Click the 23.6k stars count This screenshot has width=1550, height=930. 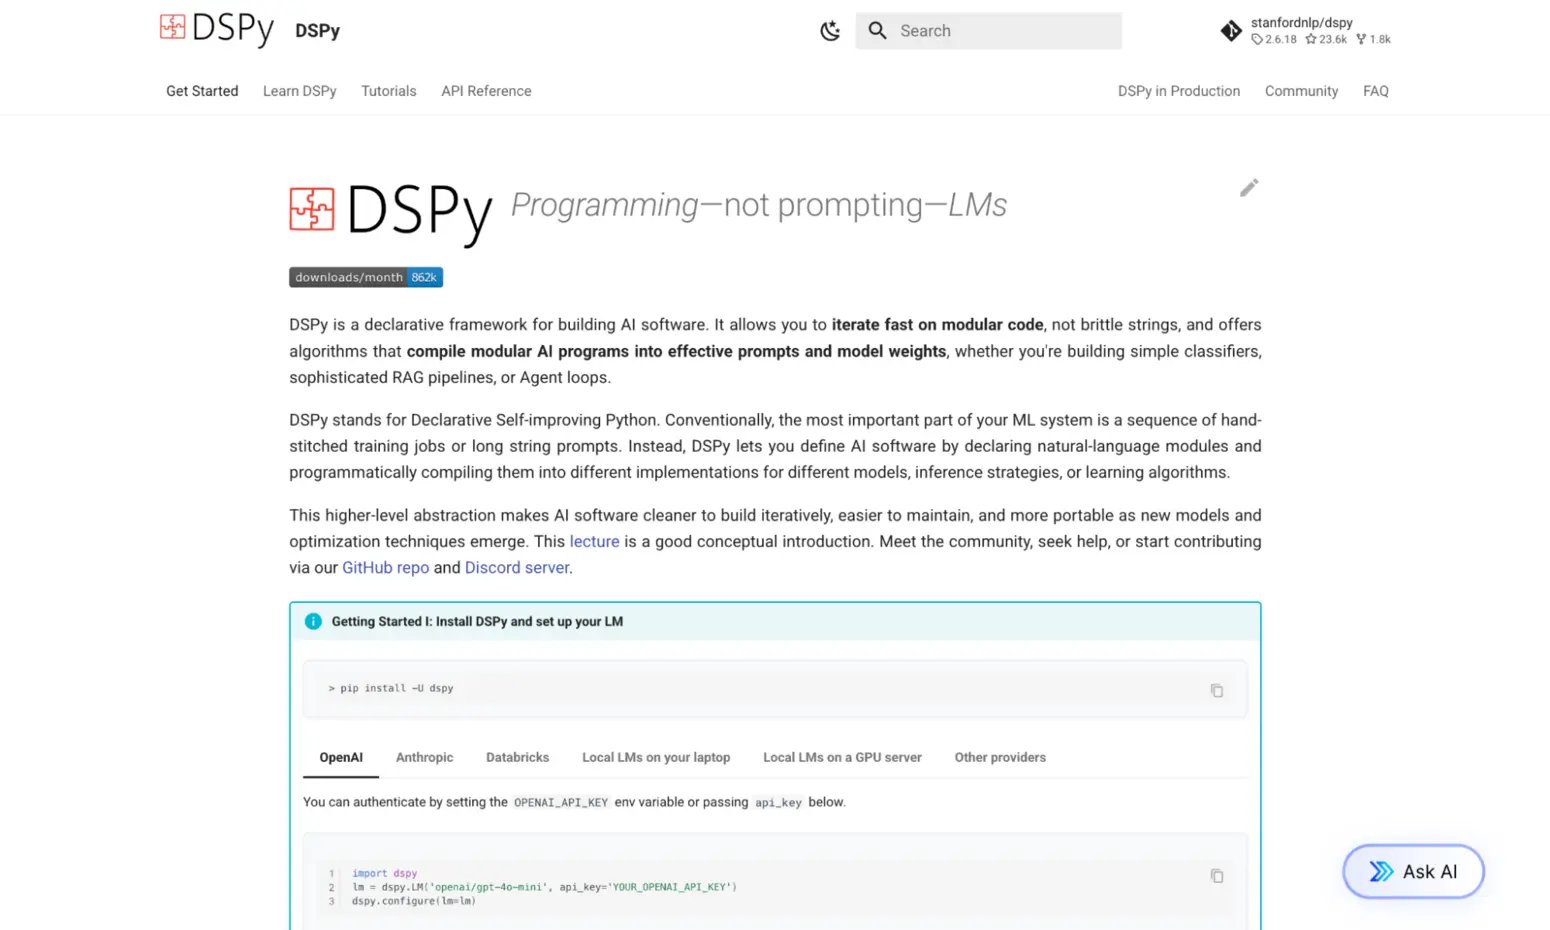click(1326, 39)
